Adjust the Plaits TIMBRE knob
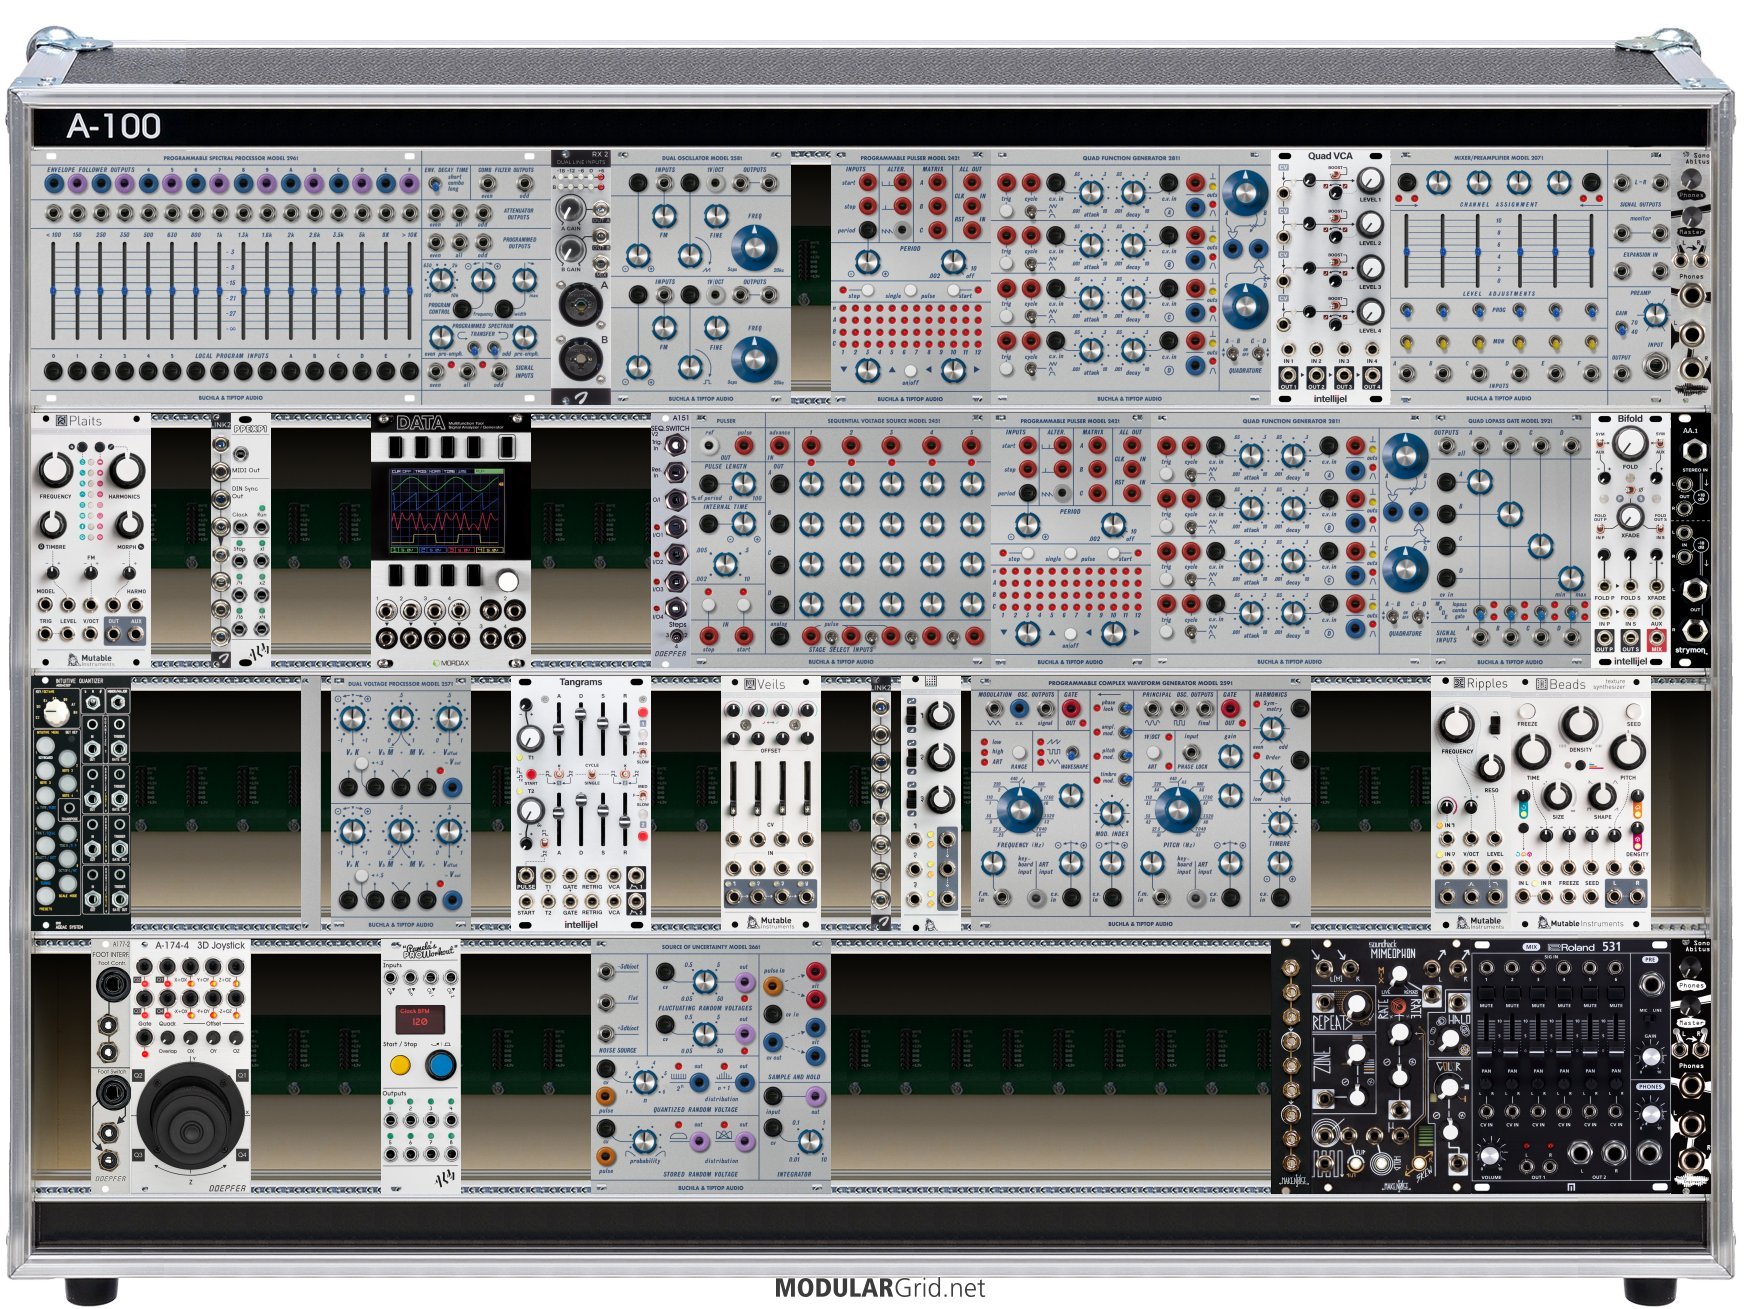The width and height of the screenshot is (1762, 1309). [54, 524]
